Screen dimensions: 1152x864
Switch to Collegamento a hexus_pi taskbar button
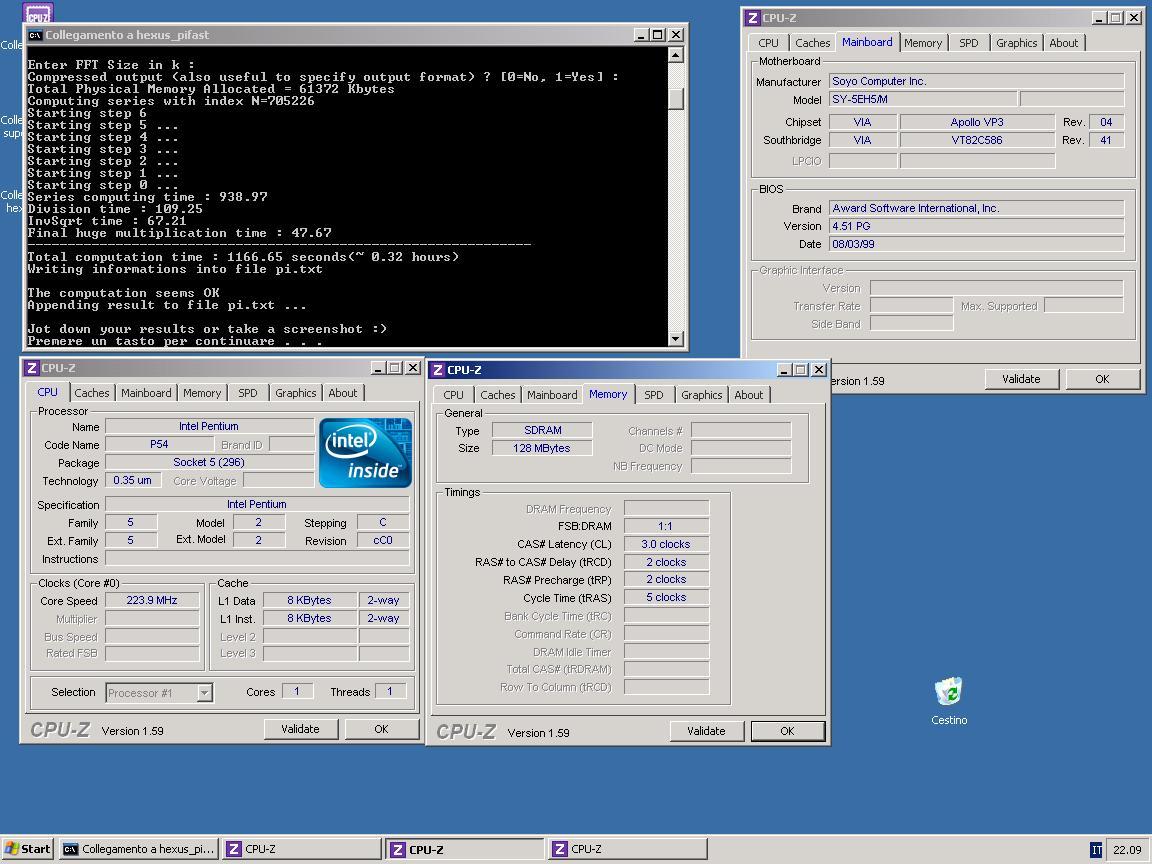point(139,849)
